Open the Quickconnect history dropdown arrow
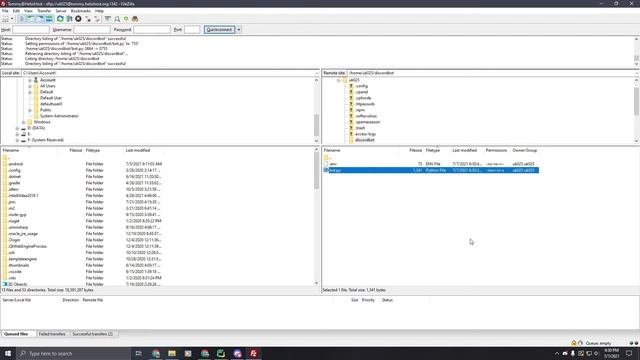 (239, 29)
